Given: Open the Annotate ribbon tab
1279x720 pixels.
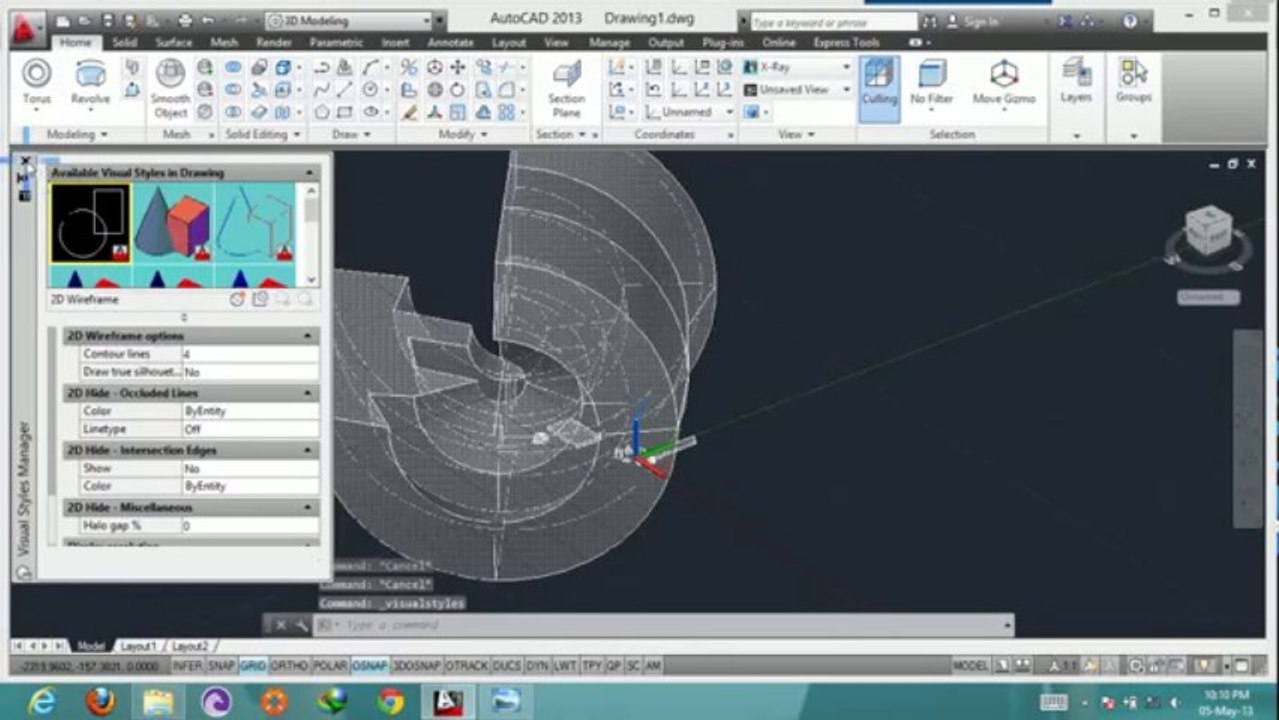Looking at the screenshot, I should pos(451,43).
